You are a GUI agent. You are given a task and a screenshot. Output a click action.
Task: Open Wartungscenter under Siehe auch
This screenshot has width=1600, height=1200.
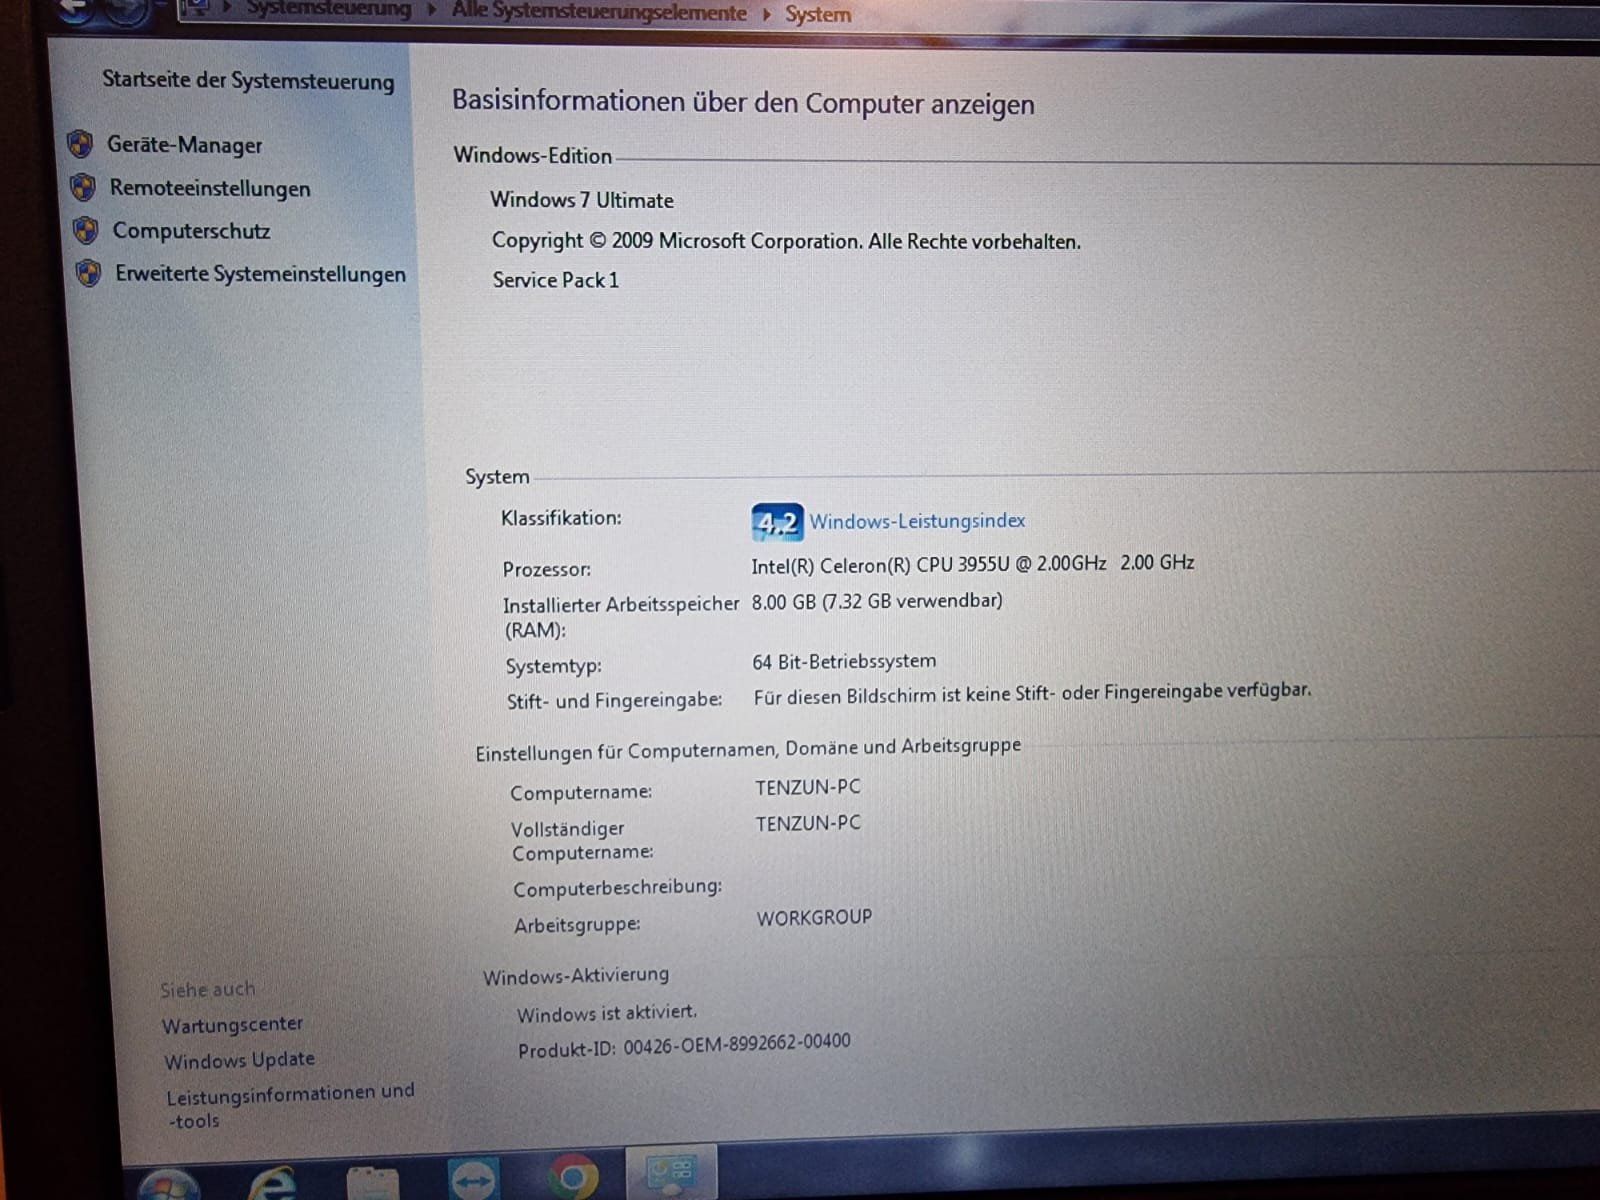click(x=232, y=1025)
